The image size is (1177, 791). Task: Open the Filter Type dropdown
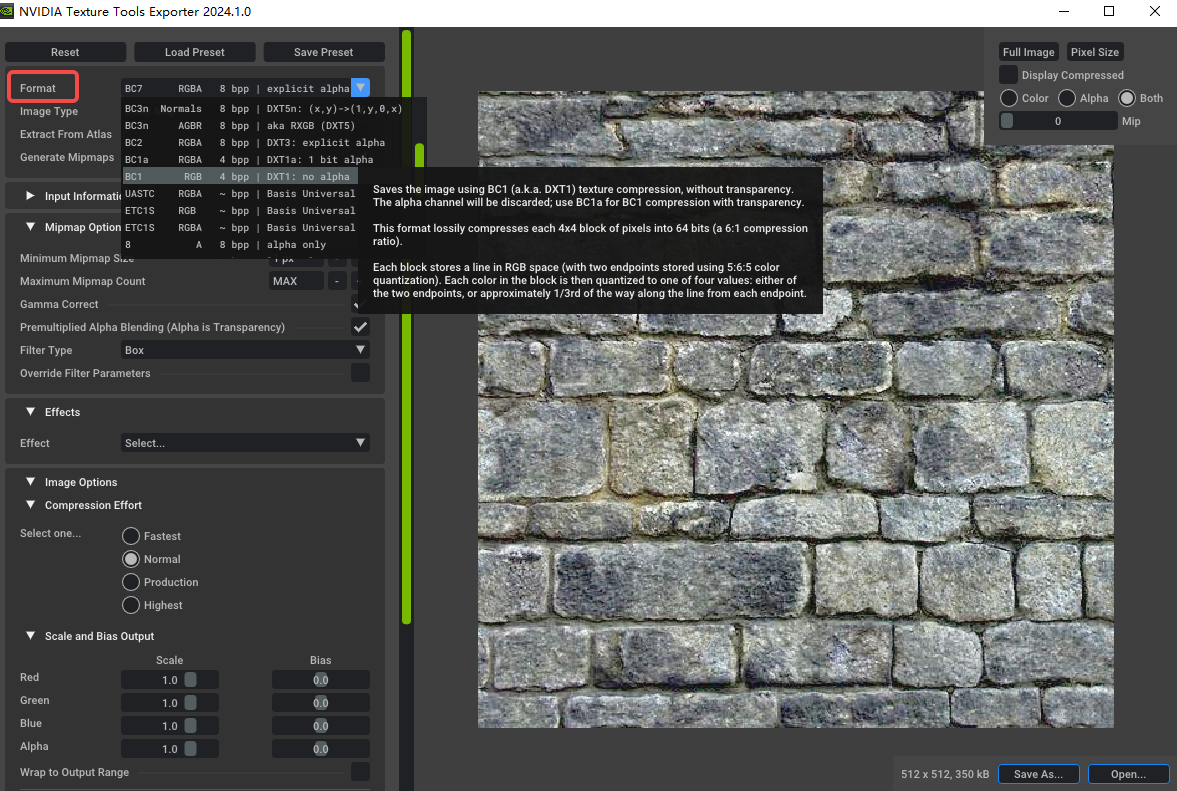245,350
